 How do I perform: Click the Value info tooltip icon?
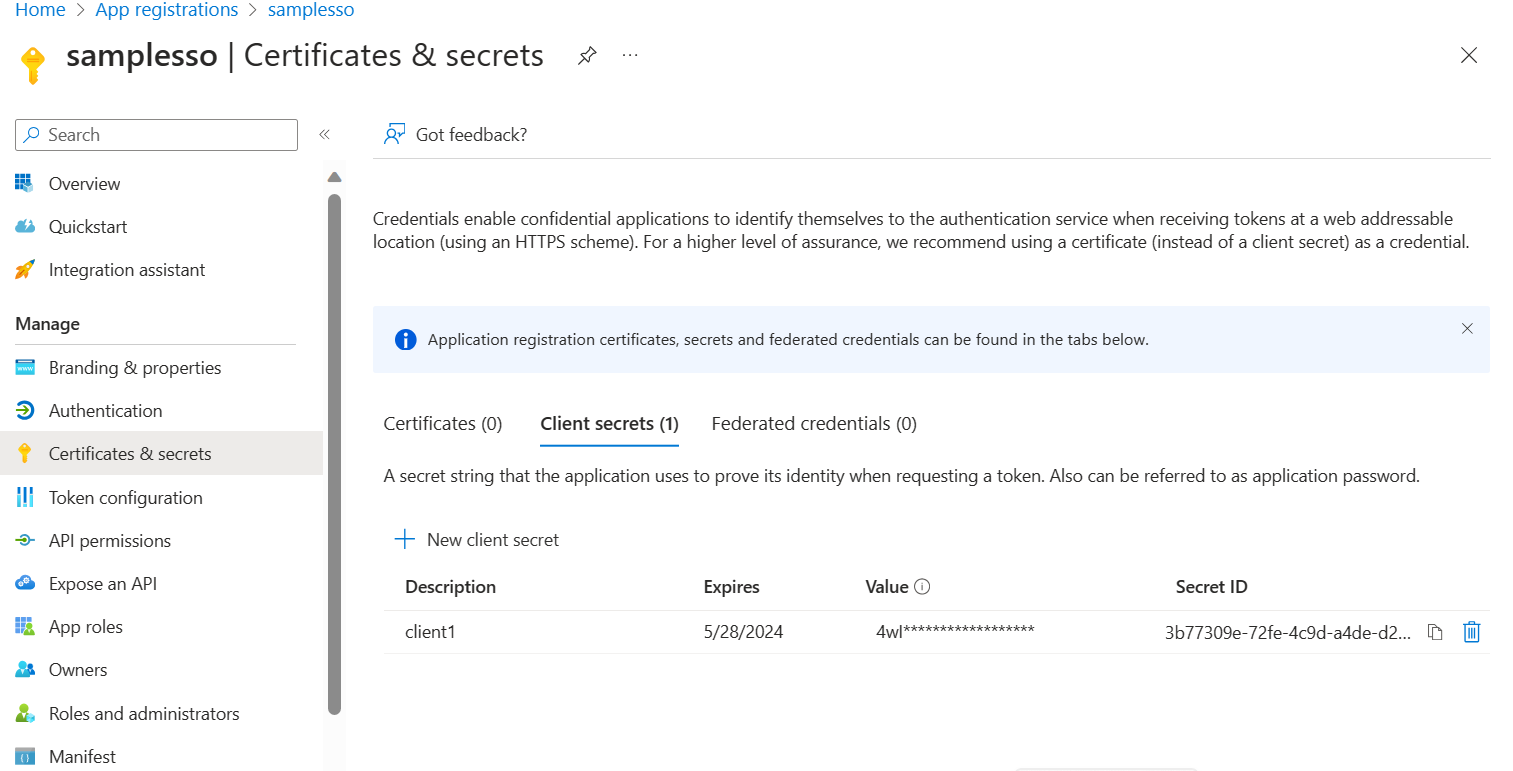tap(922, 586)
